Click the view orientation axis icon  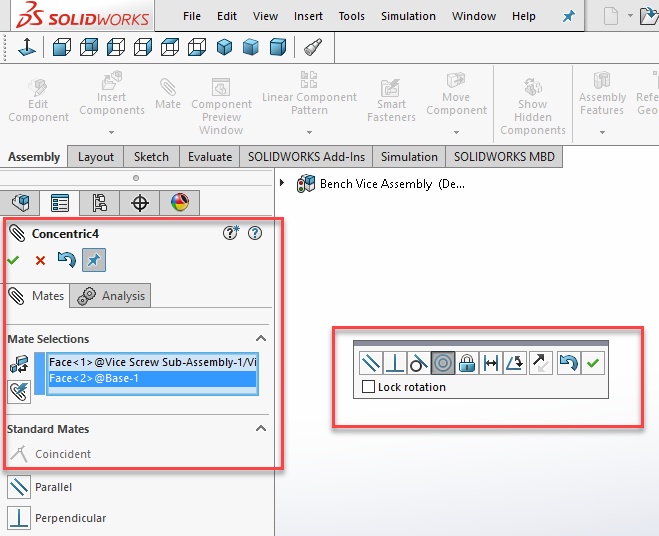[x=26, y=47]
